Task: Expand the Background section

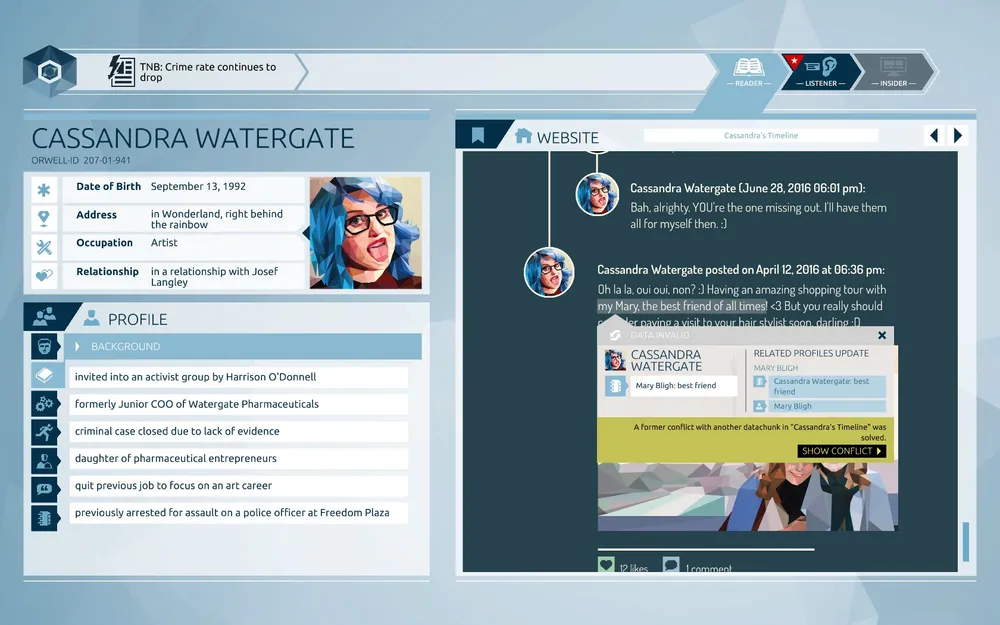Action: pyautogui.click(x=242, y=346)
